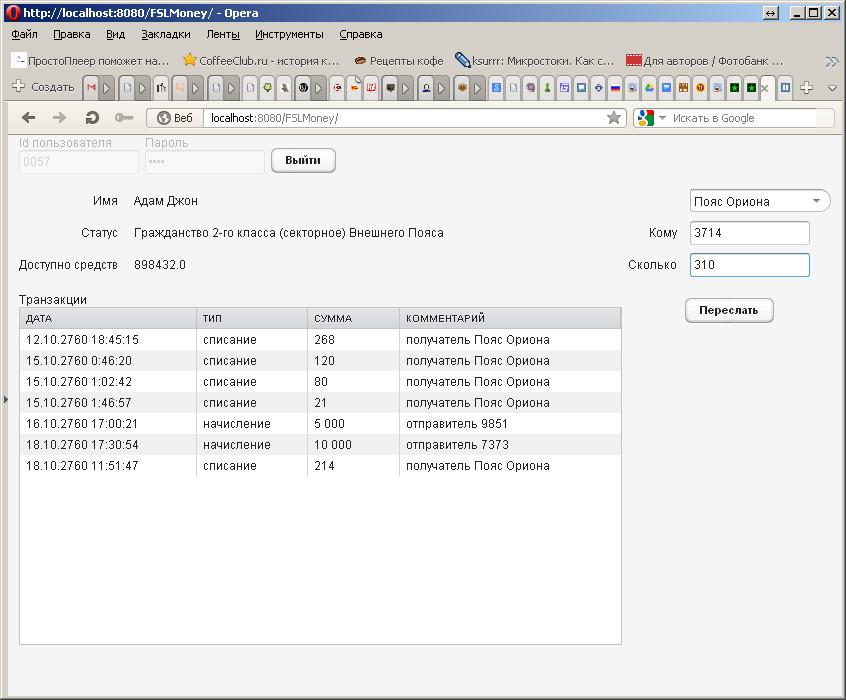Screen dimensions: 846x700
Task: Open the search engine dropdown arrow
Action: point(663,118)
